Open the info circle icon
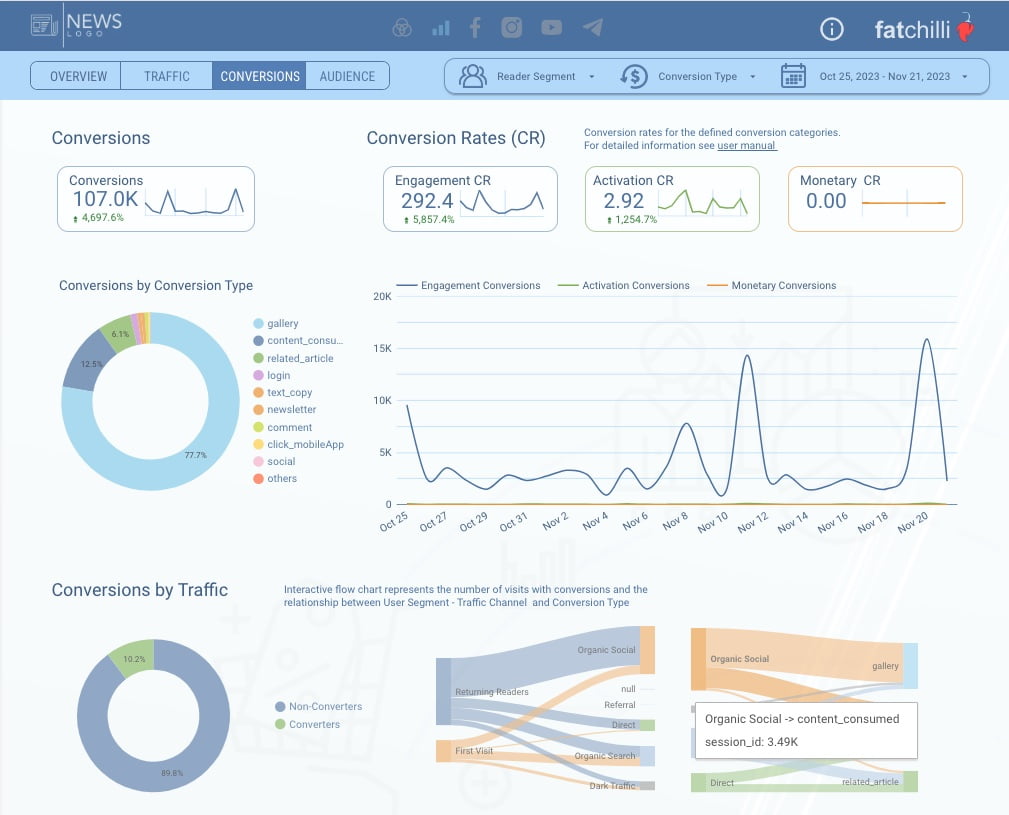Image resolution: width=1009 pixels, height=815 pixels. point(831,29)
